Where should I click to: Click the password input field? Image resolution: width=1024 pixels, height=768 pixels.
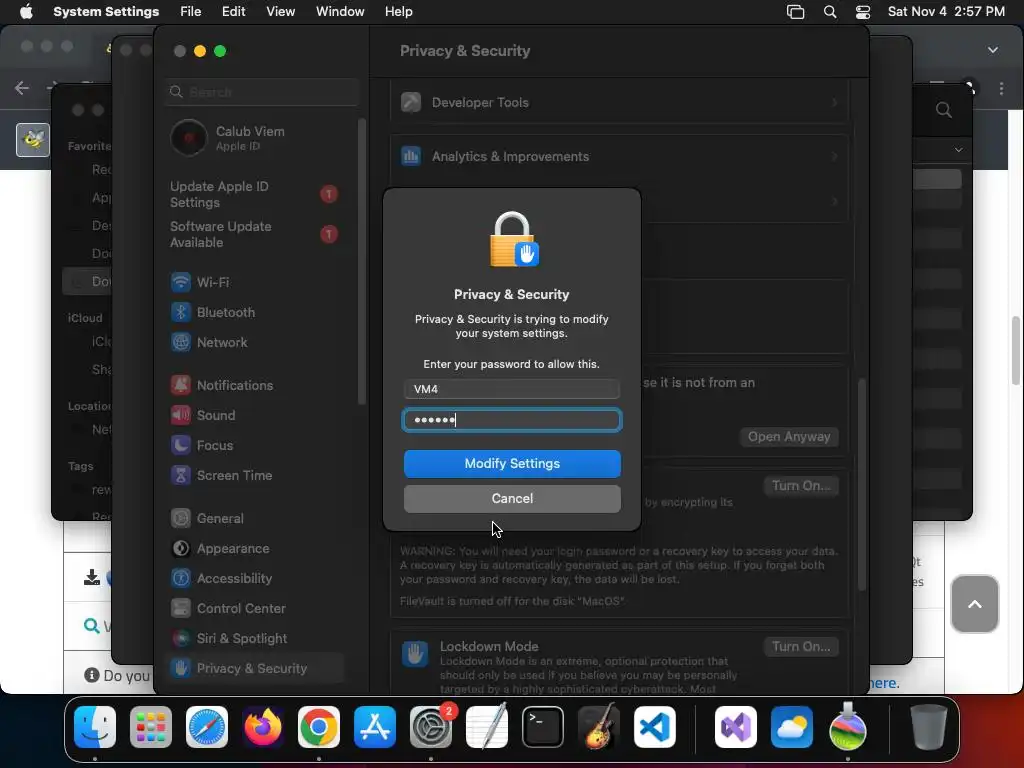pyautogui.click(x=512, y=420)
